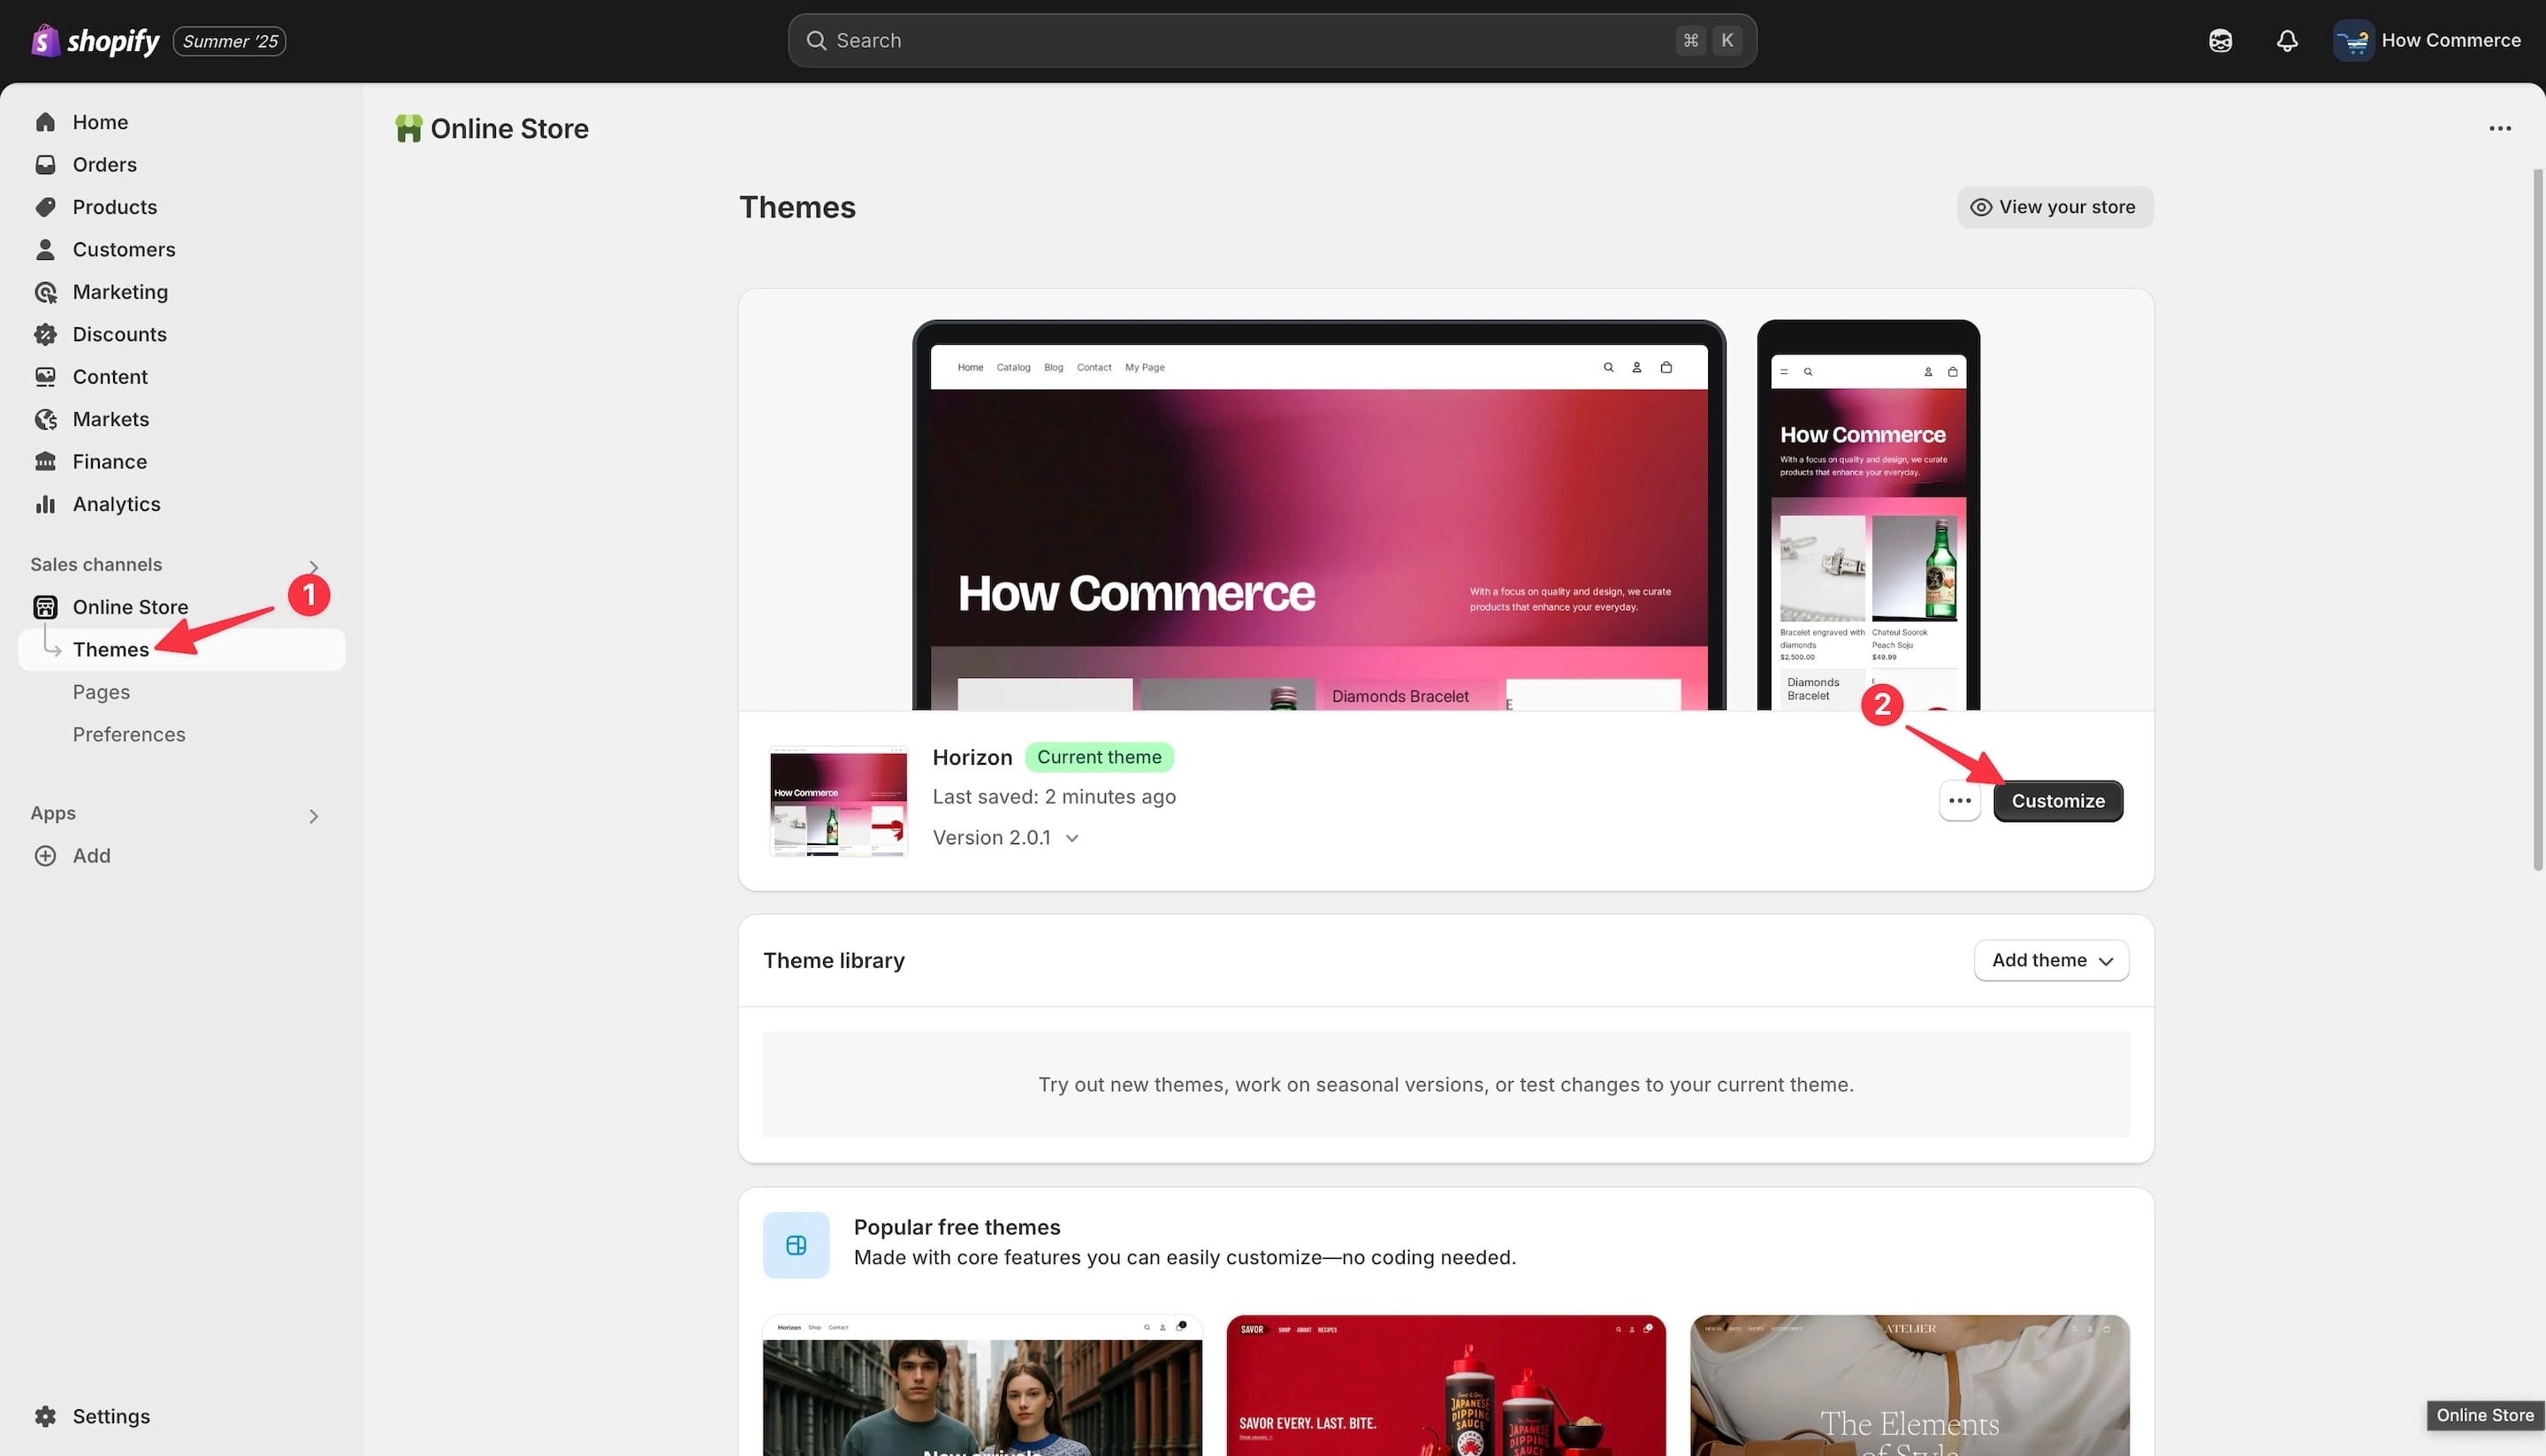
Task: Click the Shopify logo in top bar
Action: pos(96,40)
